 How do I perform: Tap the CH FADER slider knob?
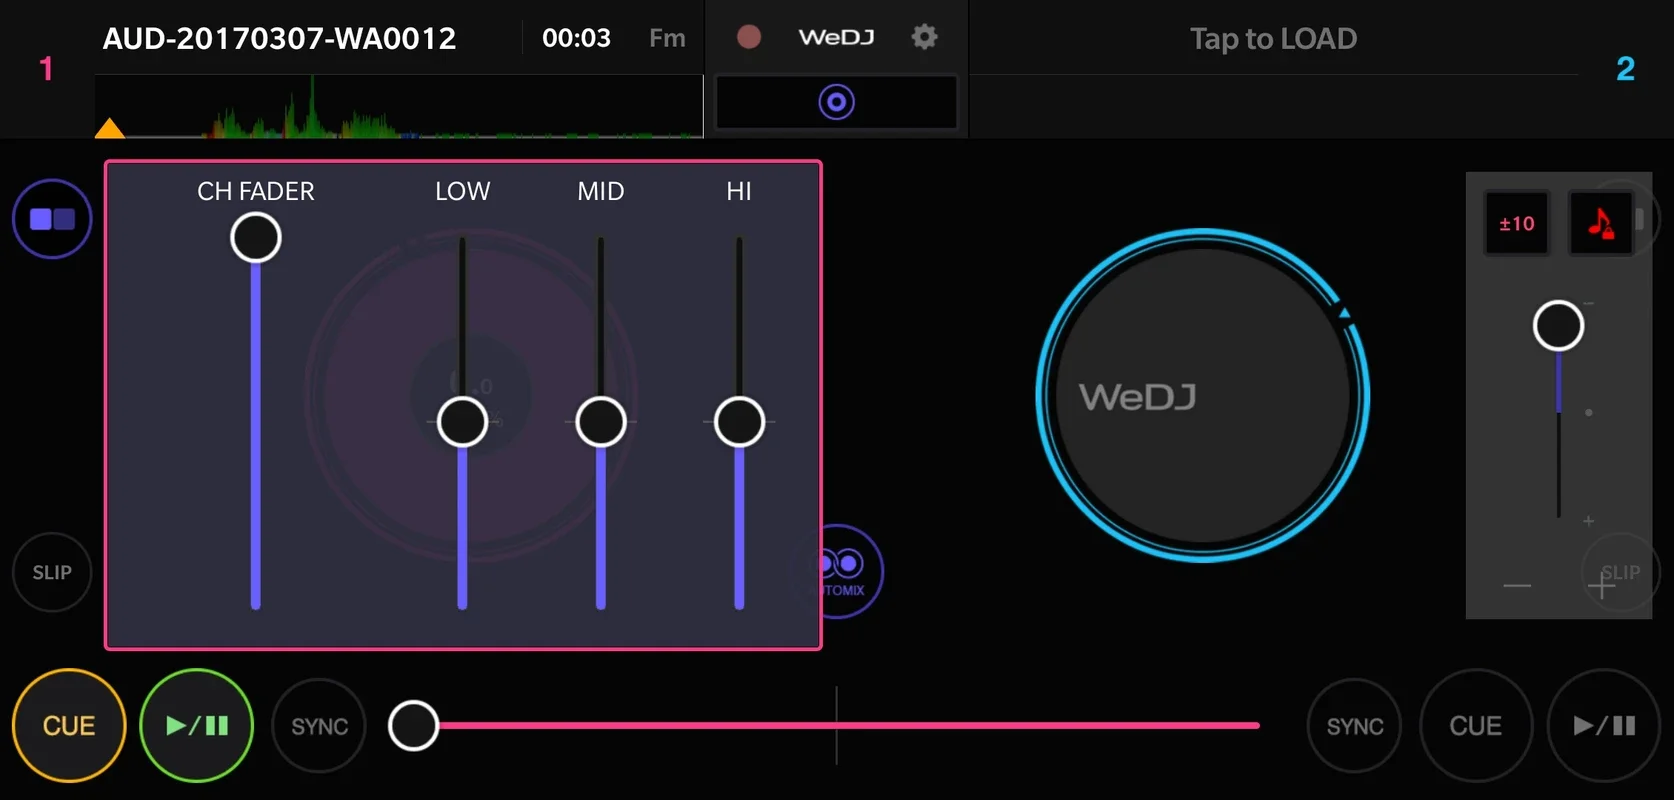pyautogui.click(x=256, y=238)
